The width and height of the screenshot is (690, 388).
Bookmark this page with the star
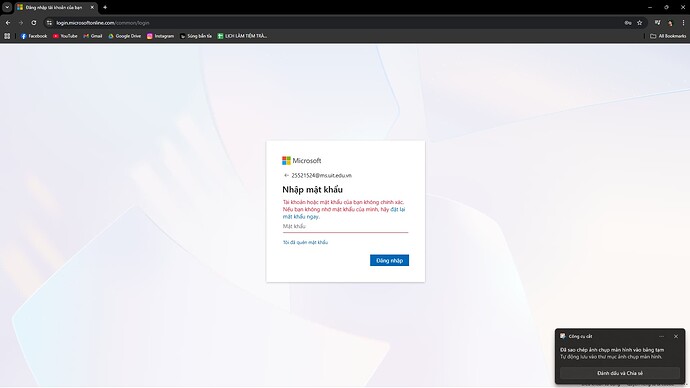639,23
